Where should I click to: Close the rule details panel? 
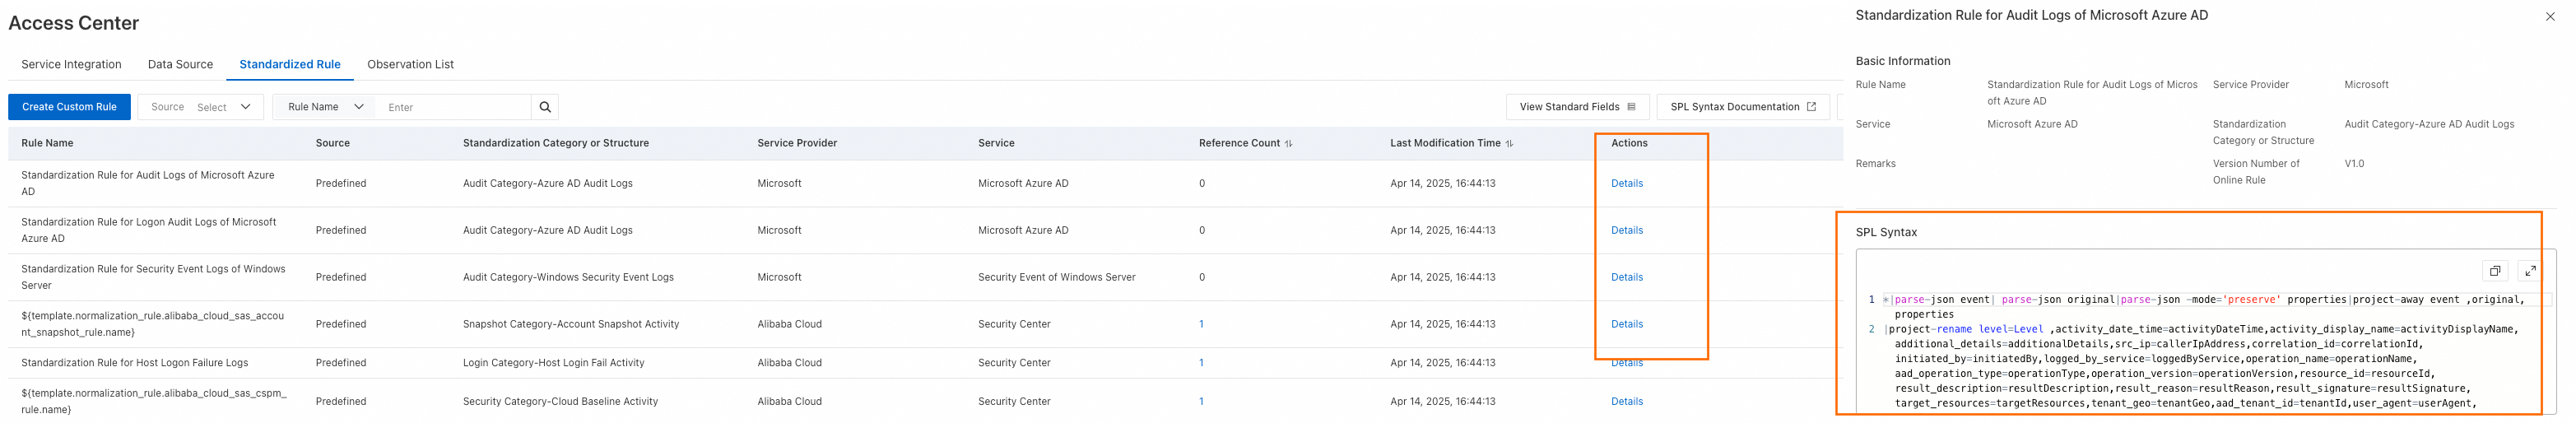point(2549,16)
